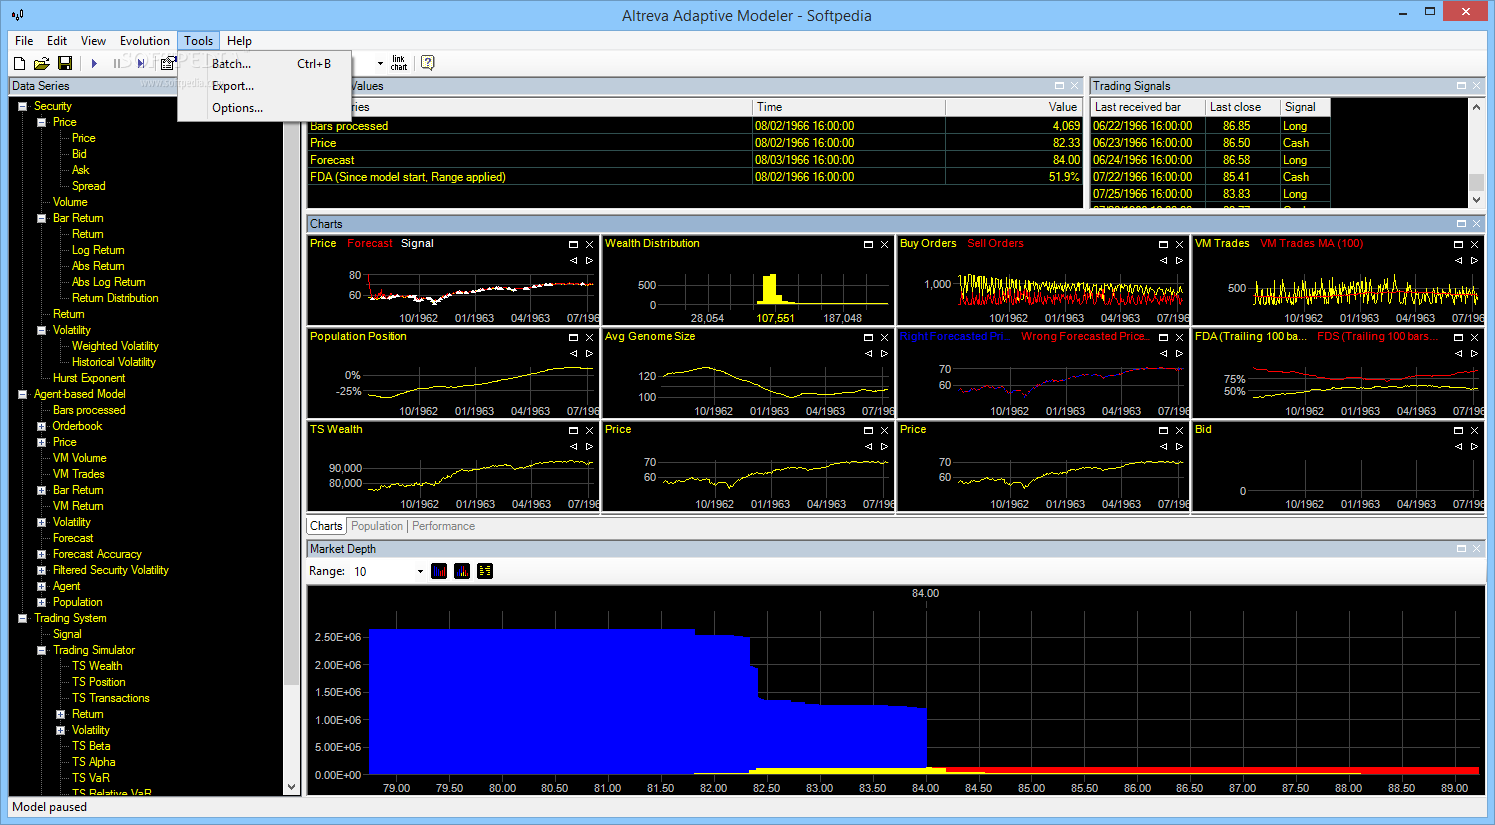Close the Wealth Distribution chart
The width and height of the screenshot is (1495, 825).
click(x=885, y=244)
